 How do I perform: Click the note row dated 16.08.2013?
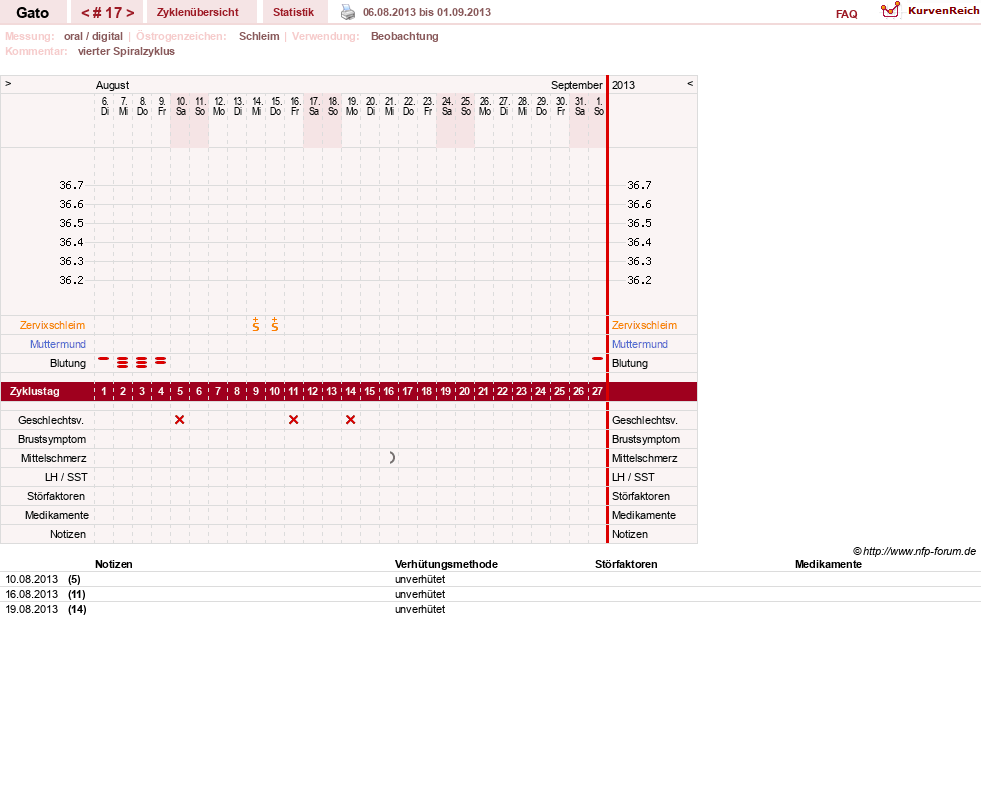[490, 594]
